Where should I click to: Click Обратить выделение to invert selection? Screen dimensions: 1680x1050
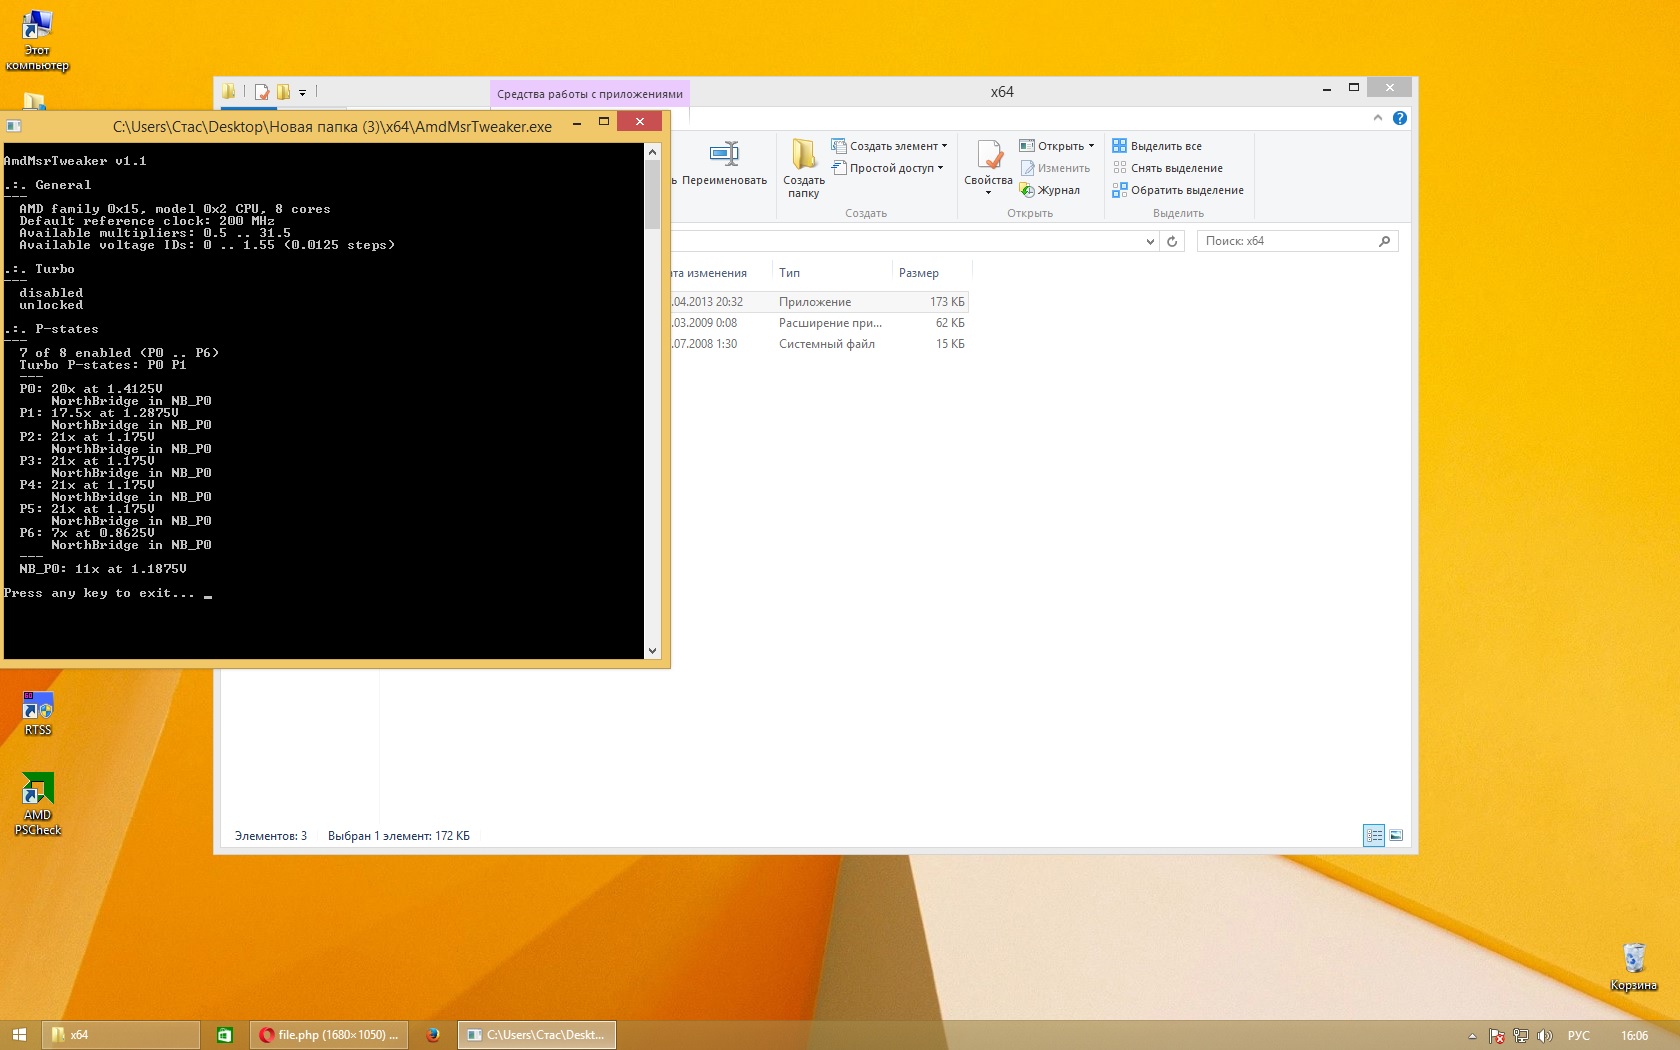[x=1178, y=190]
